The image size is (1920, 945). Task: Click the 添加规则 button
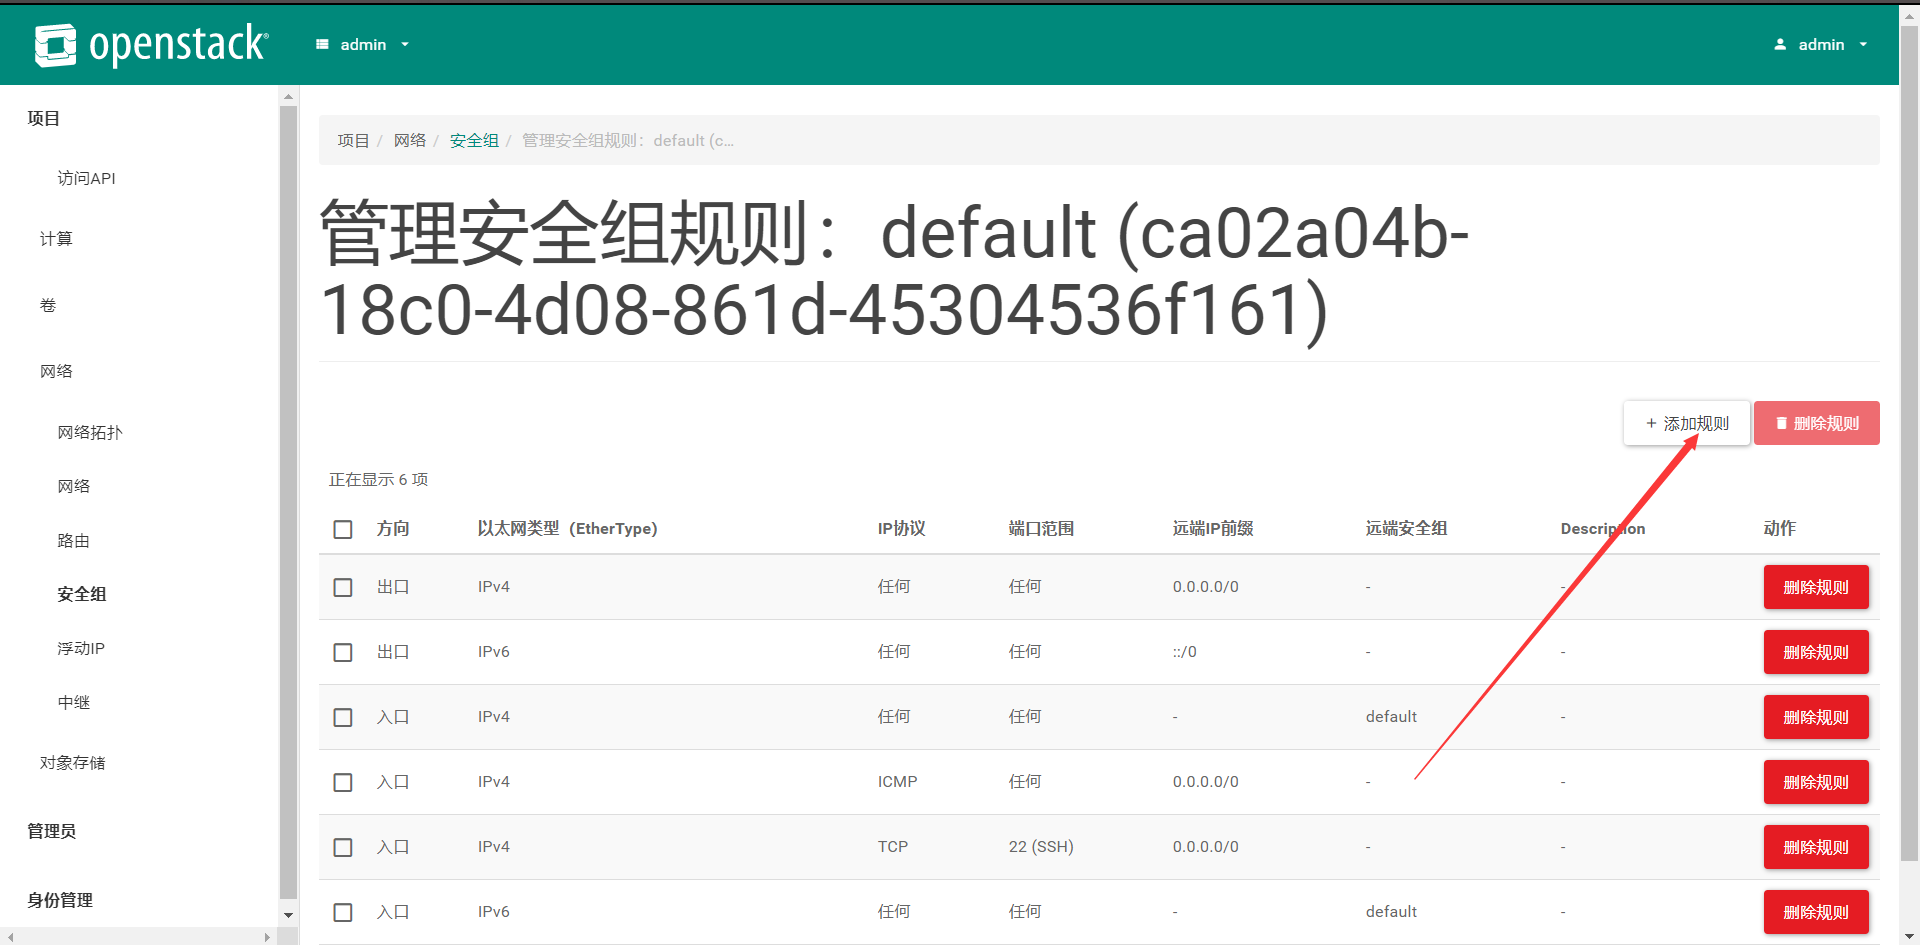(x=1687, y=423)
